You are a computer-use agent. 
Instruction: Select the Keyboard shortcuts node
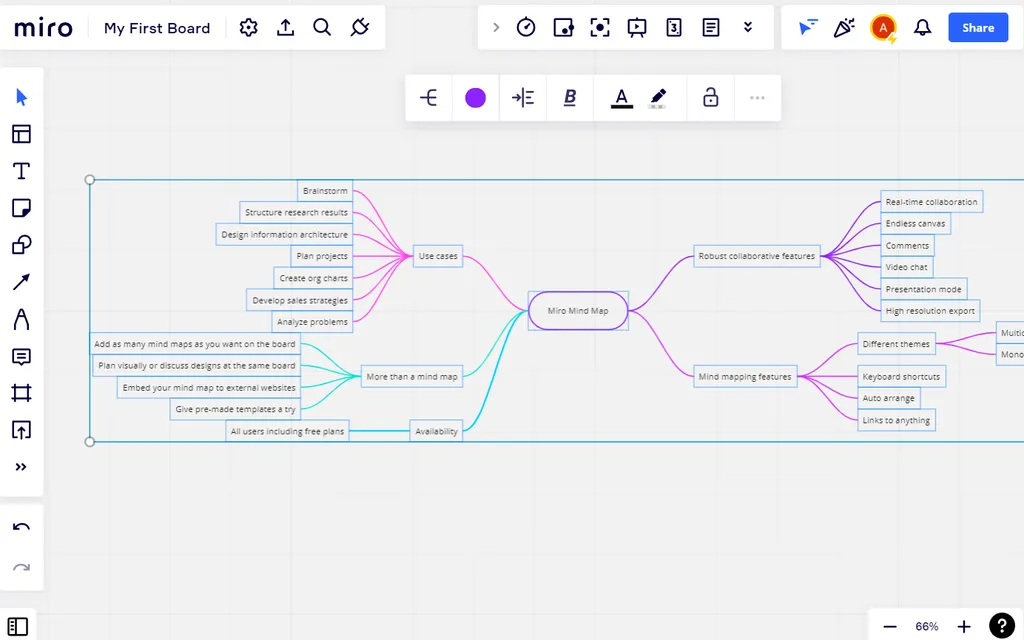pyautogui.click(x=901, y=376)
